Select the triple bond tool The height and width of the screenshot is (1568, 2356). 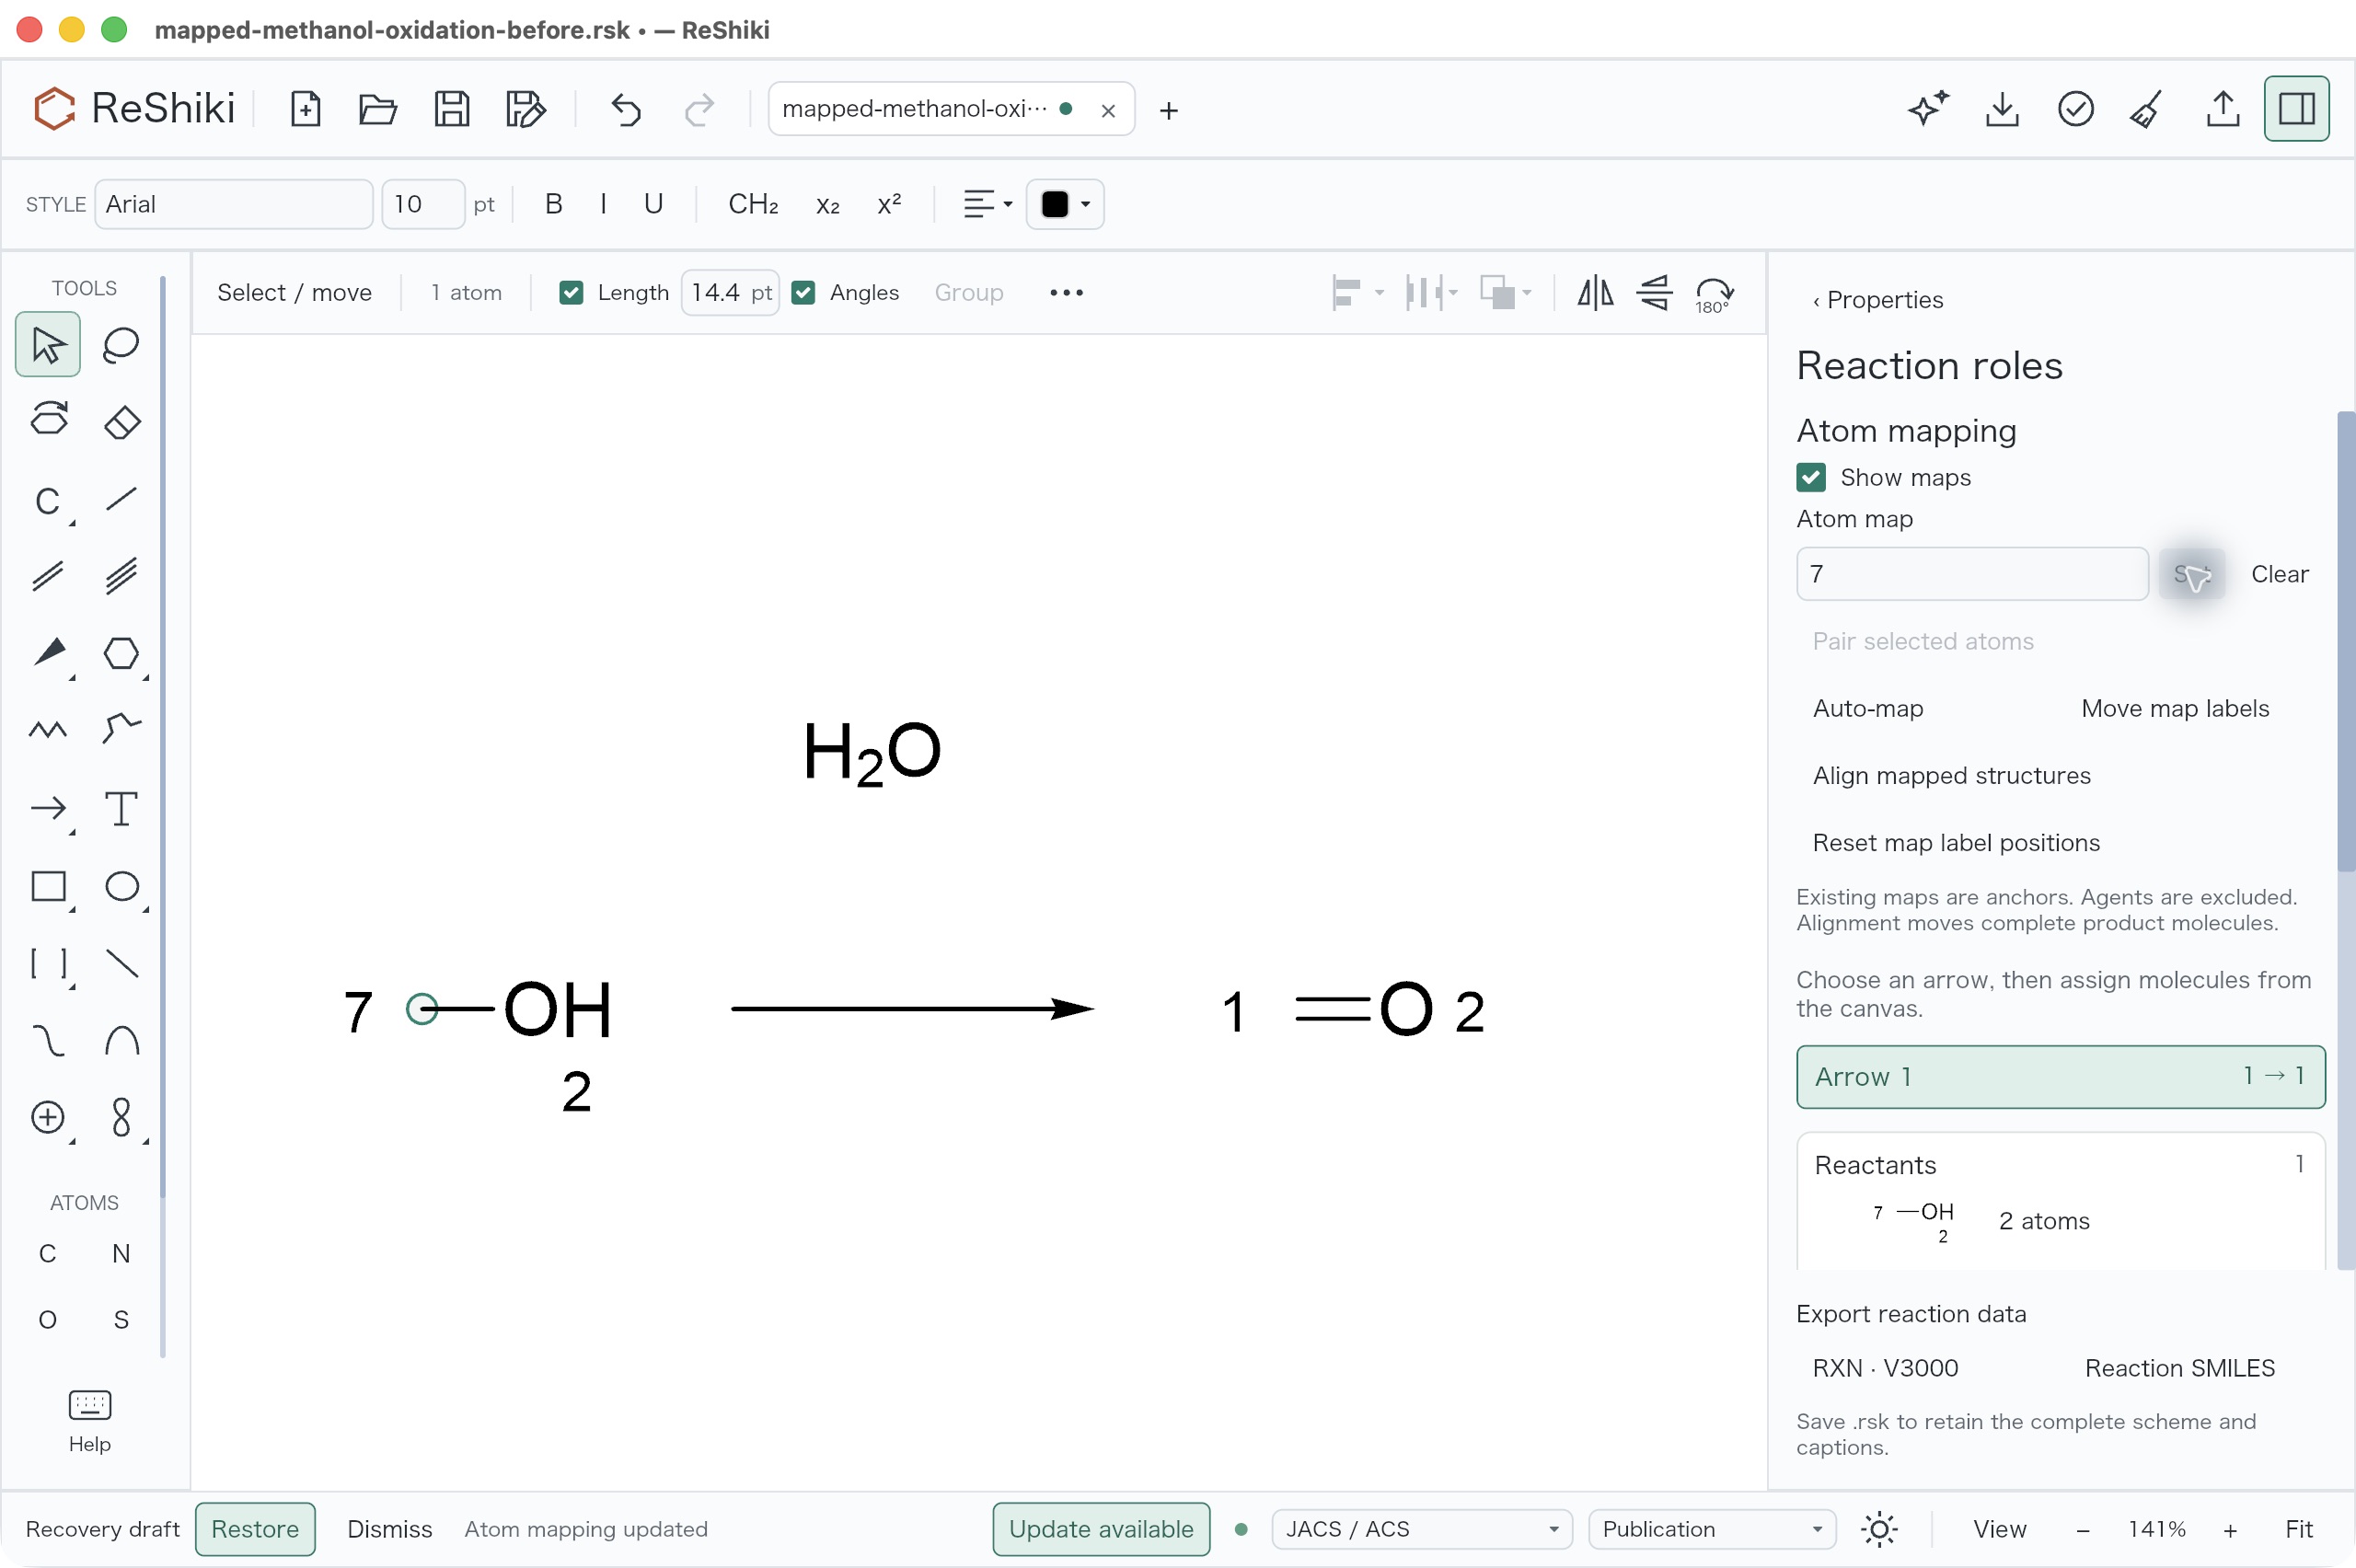(x=121, y=576)
